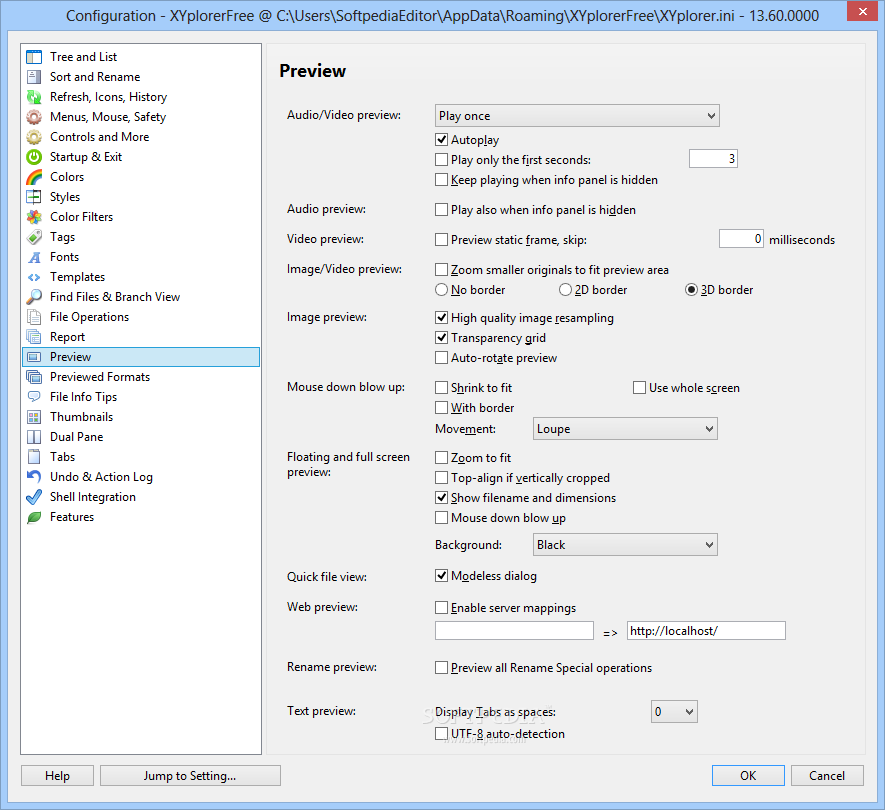Close the Configuration dialog window
The width and height of the screenshot is (885, 810).
(862, 11)
